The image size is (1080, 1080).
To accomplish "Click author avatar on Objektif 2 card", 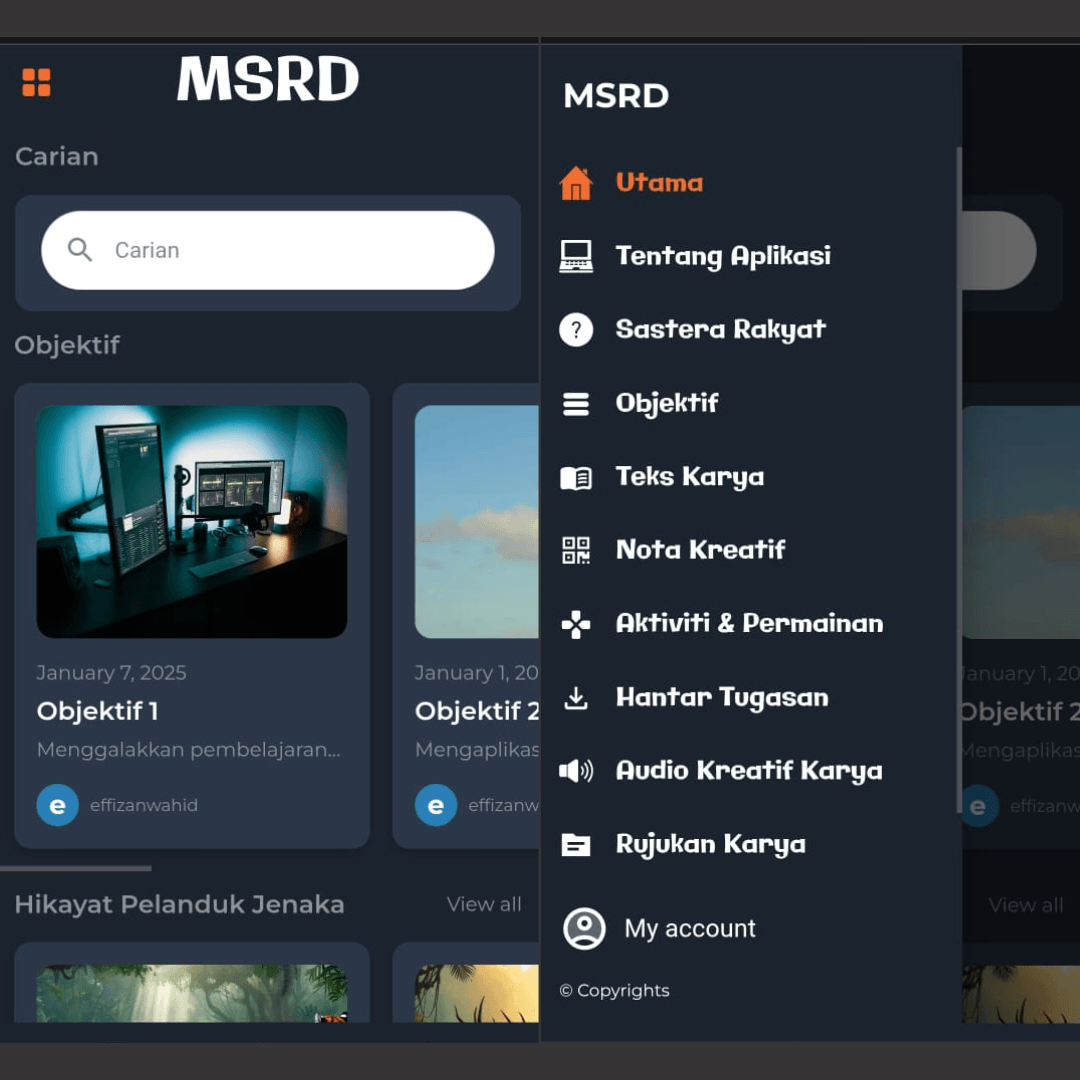I will pyautogui.click(x=436, y=805).
